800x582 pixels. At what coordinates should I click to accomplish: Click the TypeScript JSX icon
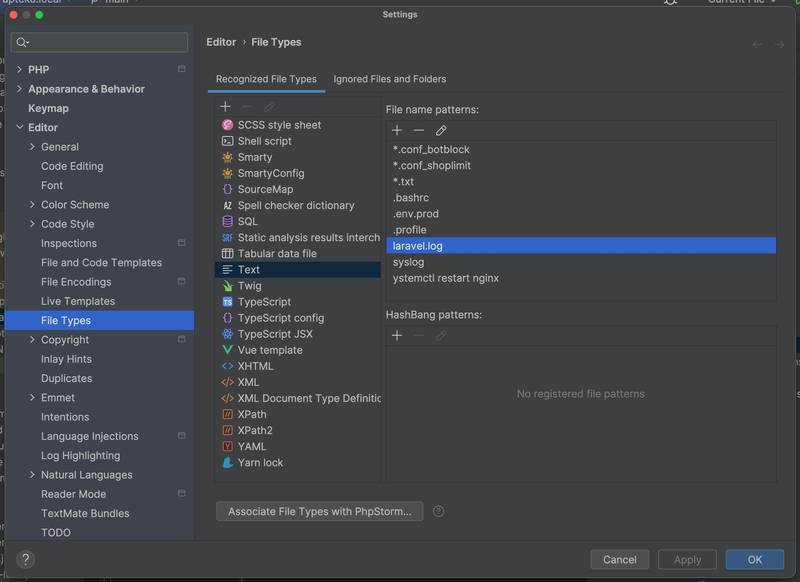click(228, 334)
